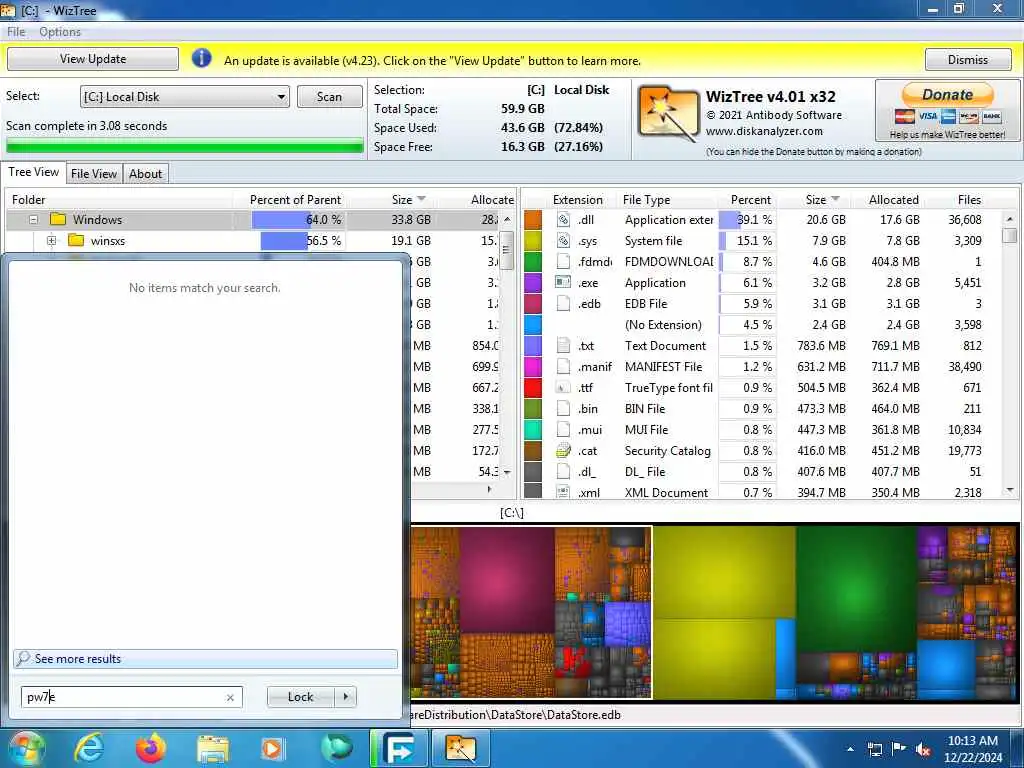1024x768 pixels.
Task: Select the EDB File row
Action: tap(761, 304)
